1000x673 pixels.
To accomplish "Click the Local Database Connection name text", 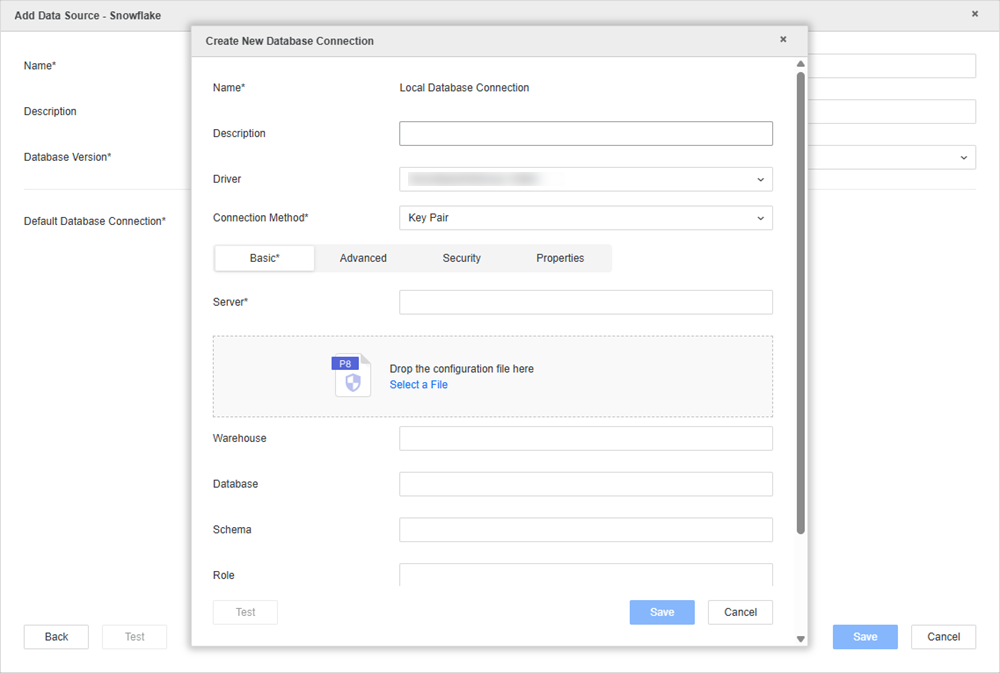I will [x=464, y=88].
